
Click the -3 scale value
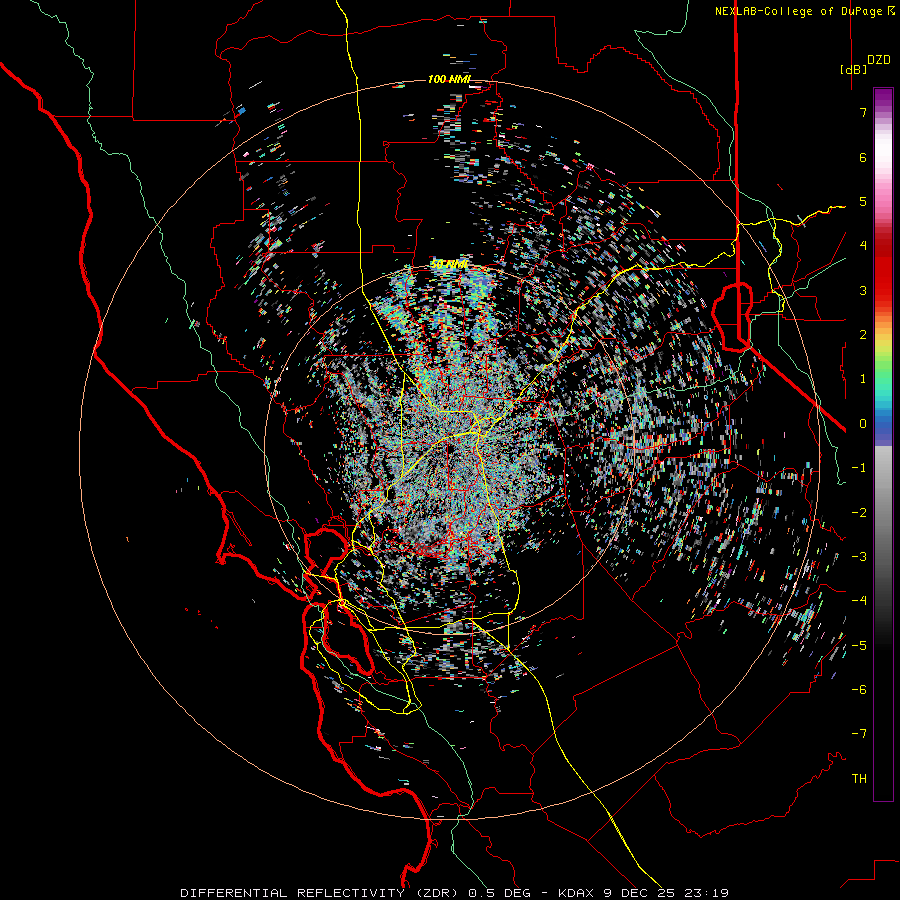(859, 557)
